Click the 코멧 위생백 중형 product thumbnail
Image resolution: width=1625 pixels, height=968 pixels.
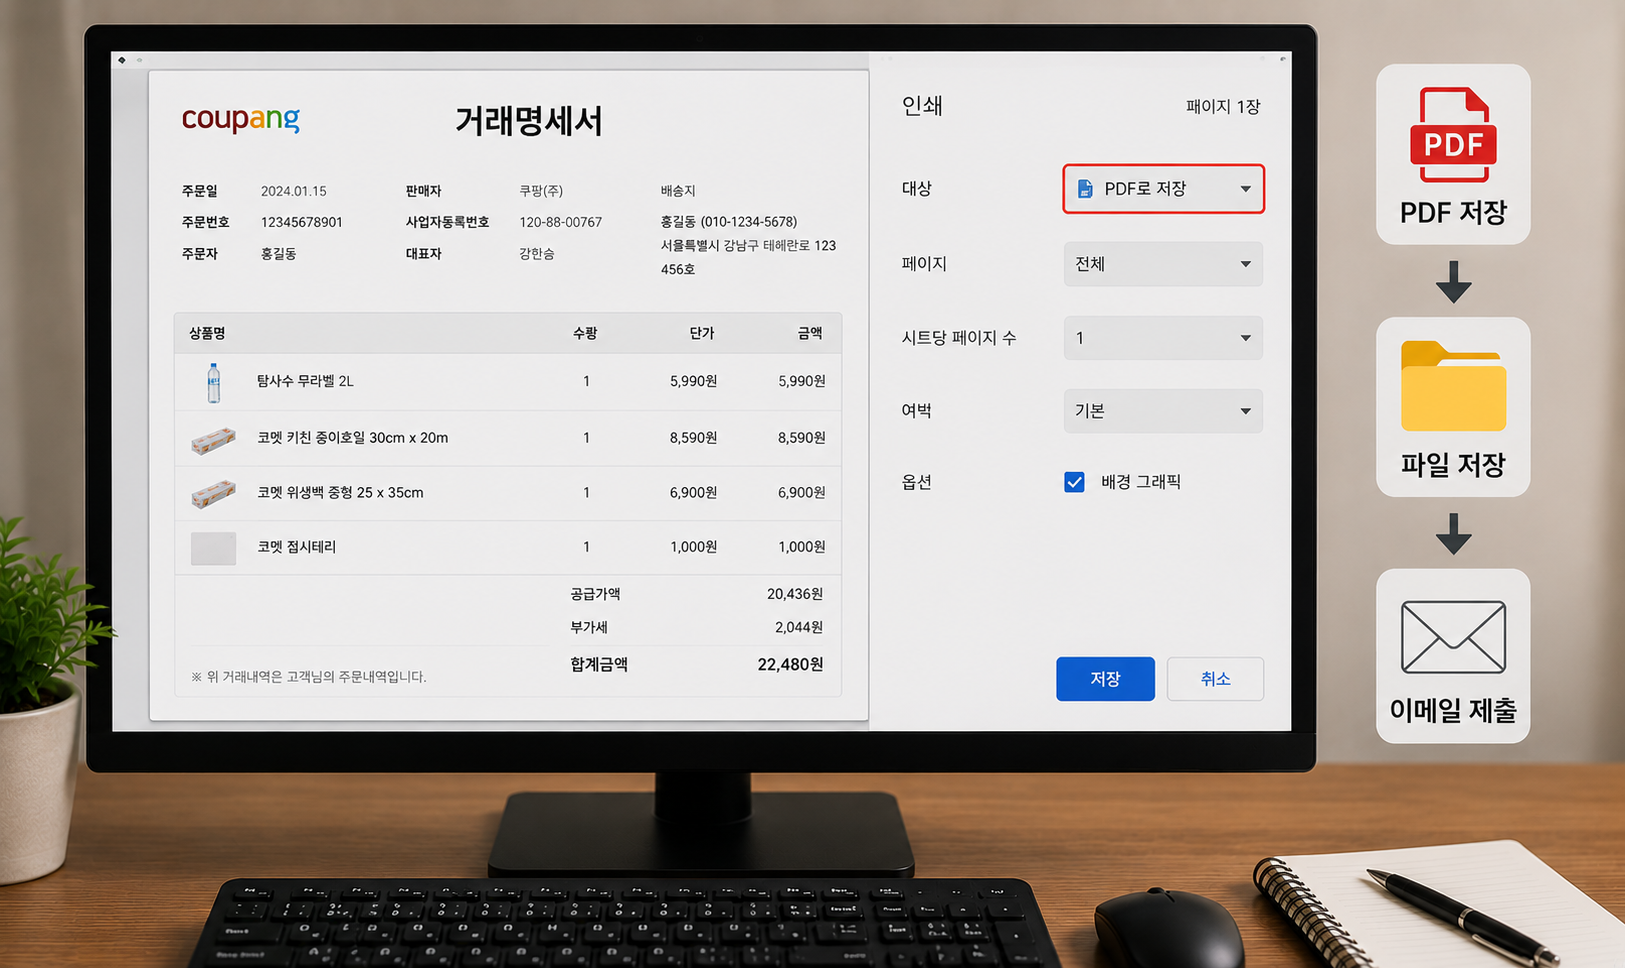click(213, 493)
